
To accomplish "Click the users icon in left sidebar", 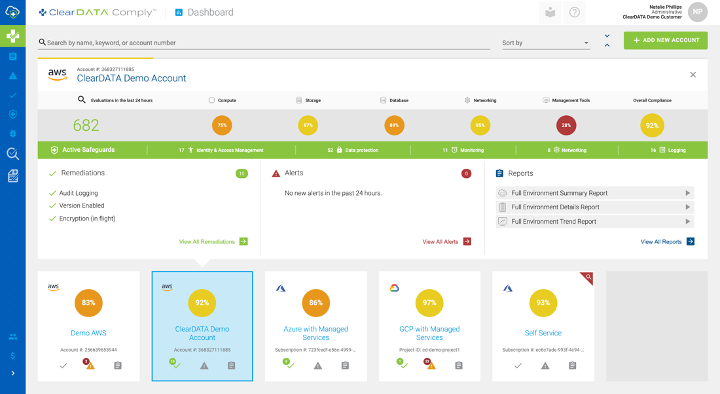I will [13, 337].
